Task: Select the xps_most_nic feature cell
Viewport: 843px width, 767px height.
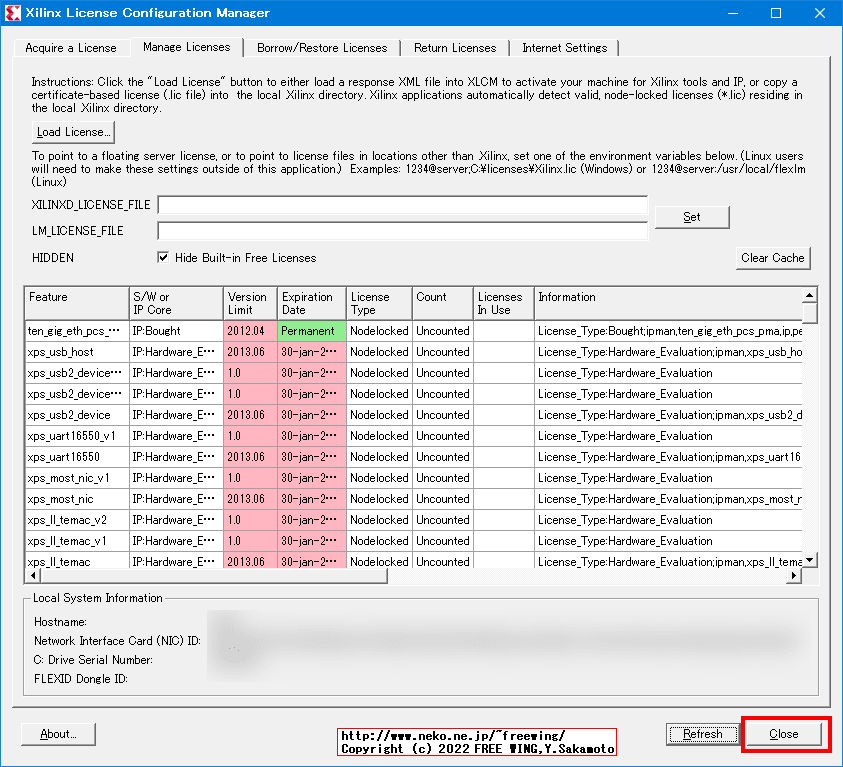Action: pos(77,499)
